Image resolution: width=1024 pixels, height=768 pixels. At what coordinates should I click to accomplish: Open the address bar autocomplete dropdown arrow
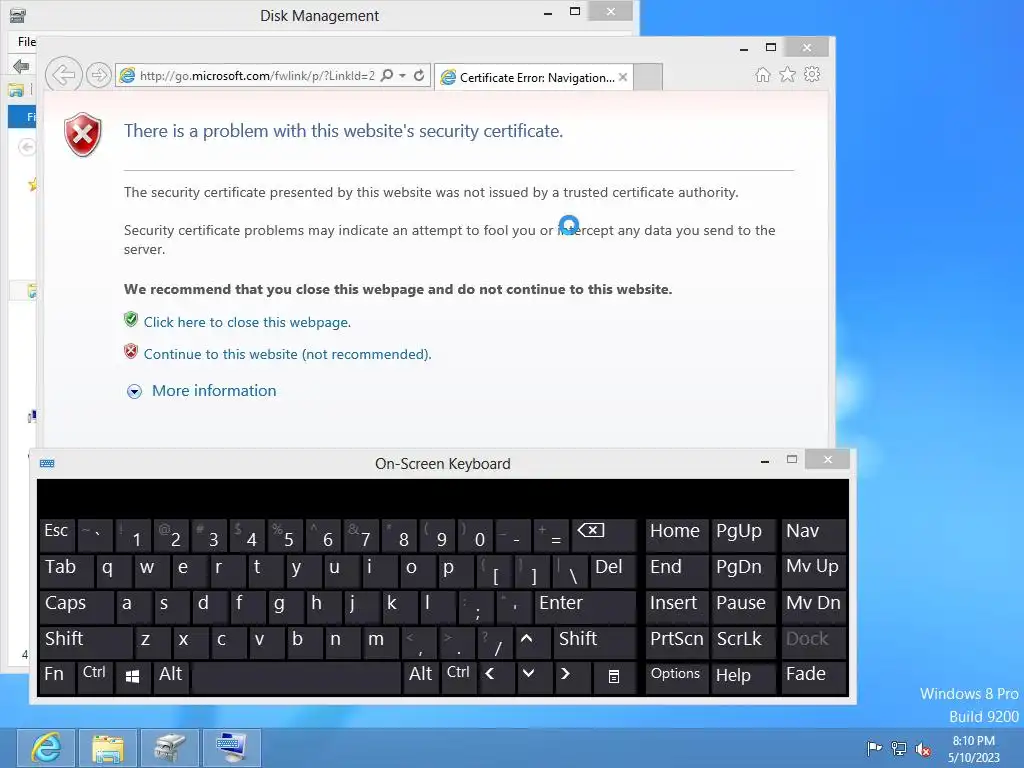(x=403, y=76)
